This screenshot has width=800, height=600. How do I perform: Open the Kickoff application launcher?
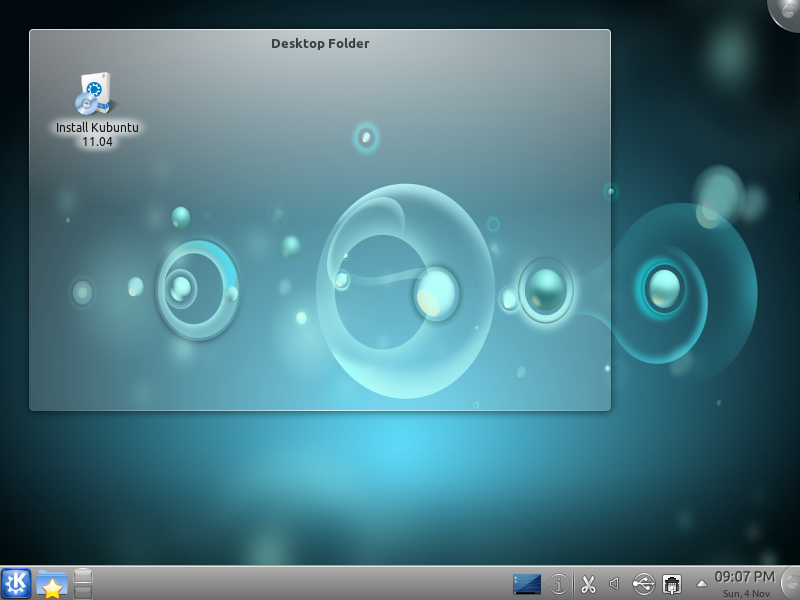point(16,583)
